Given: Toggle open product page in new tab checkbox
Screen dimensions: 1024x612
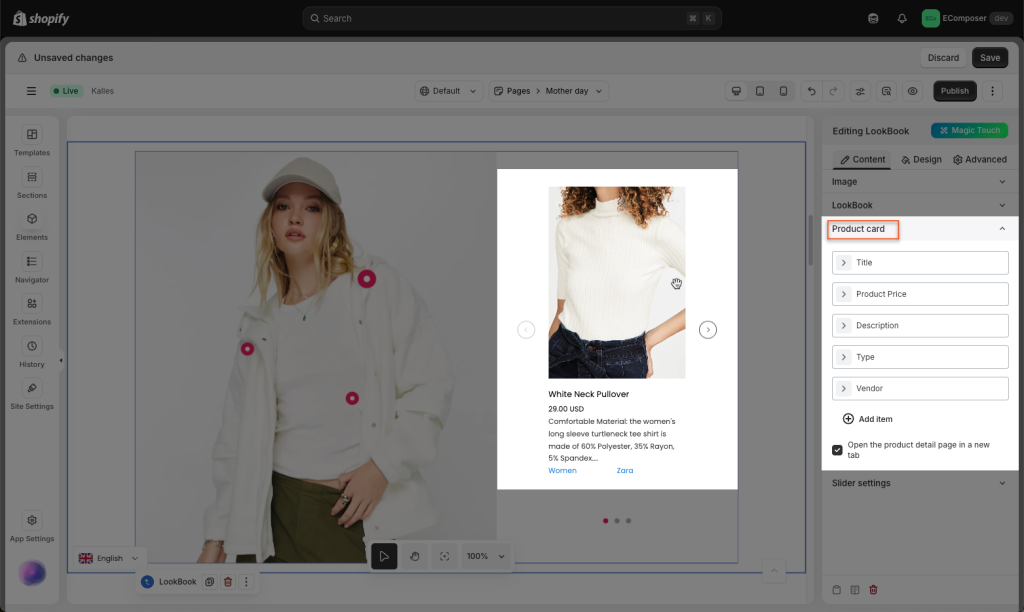Looking at the screenshot, I should click(837, 450).
